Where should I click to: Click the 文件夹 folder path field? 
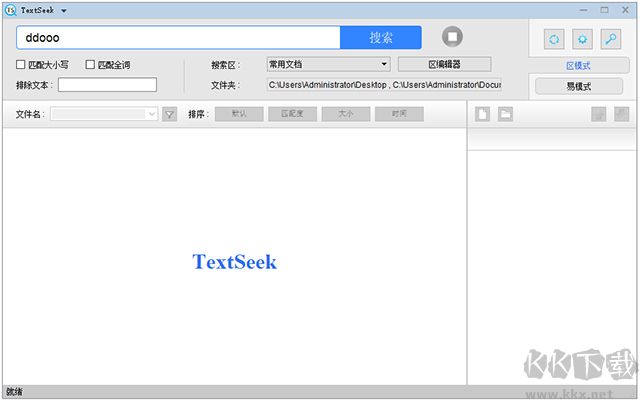coord(384,85)
